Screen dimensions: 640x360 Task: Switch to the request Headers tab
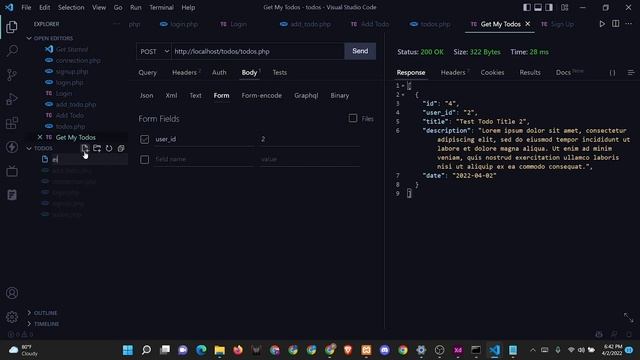click(184, 72)
